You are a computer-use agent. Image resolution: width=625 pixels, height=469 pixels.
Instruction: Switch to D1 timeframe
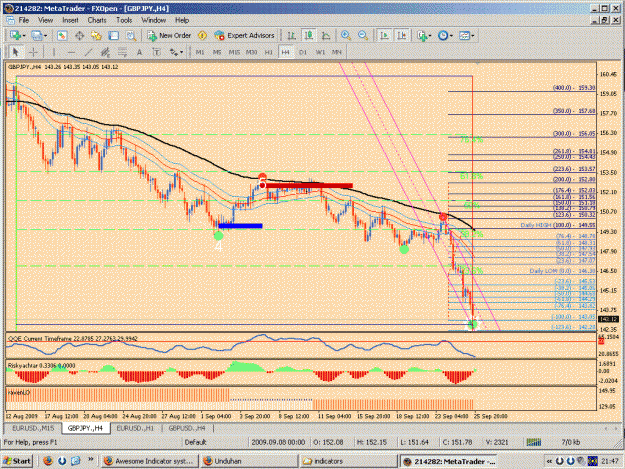click(x=303, y=52)
